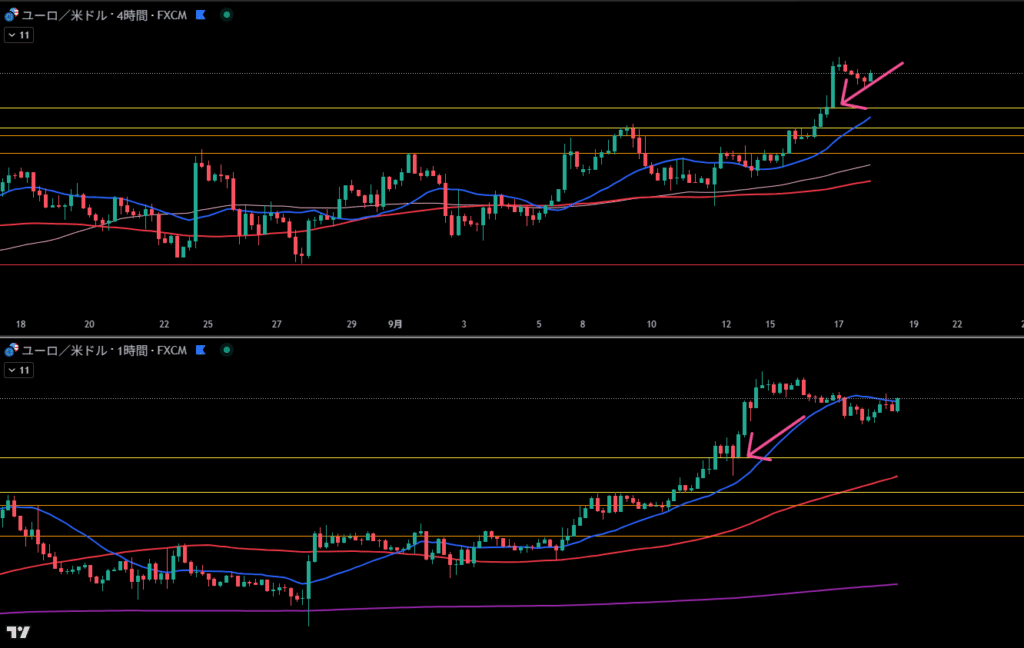This screenshot has width=1024, height=648.
Task: Click the 9月 label on the time axis
Action: [x=396, y=324]
